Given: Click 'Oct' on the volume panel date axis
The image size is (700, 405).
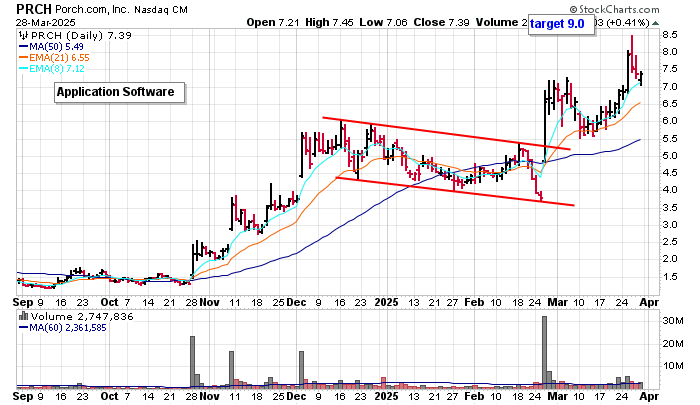Looking at the screenshot, I should point(109,396).
